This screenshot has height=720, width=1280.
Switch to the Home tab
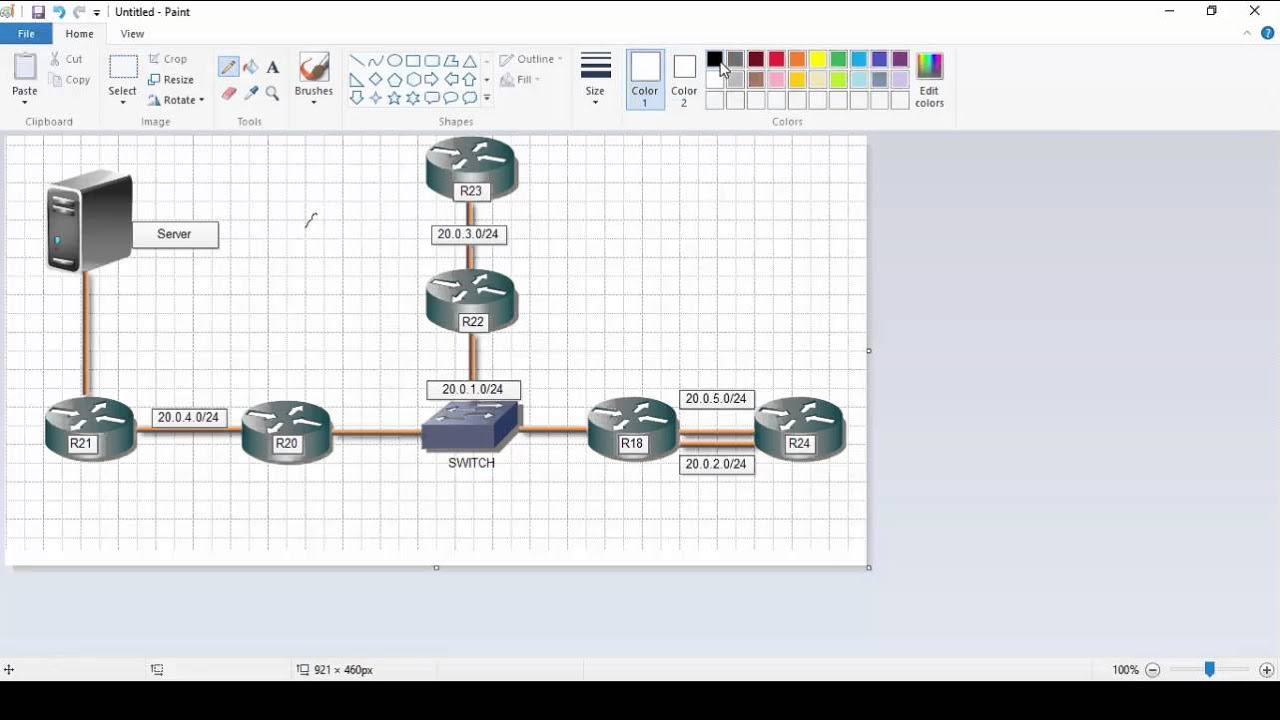tap(79, 34)
